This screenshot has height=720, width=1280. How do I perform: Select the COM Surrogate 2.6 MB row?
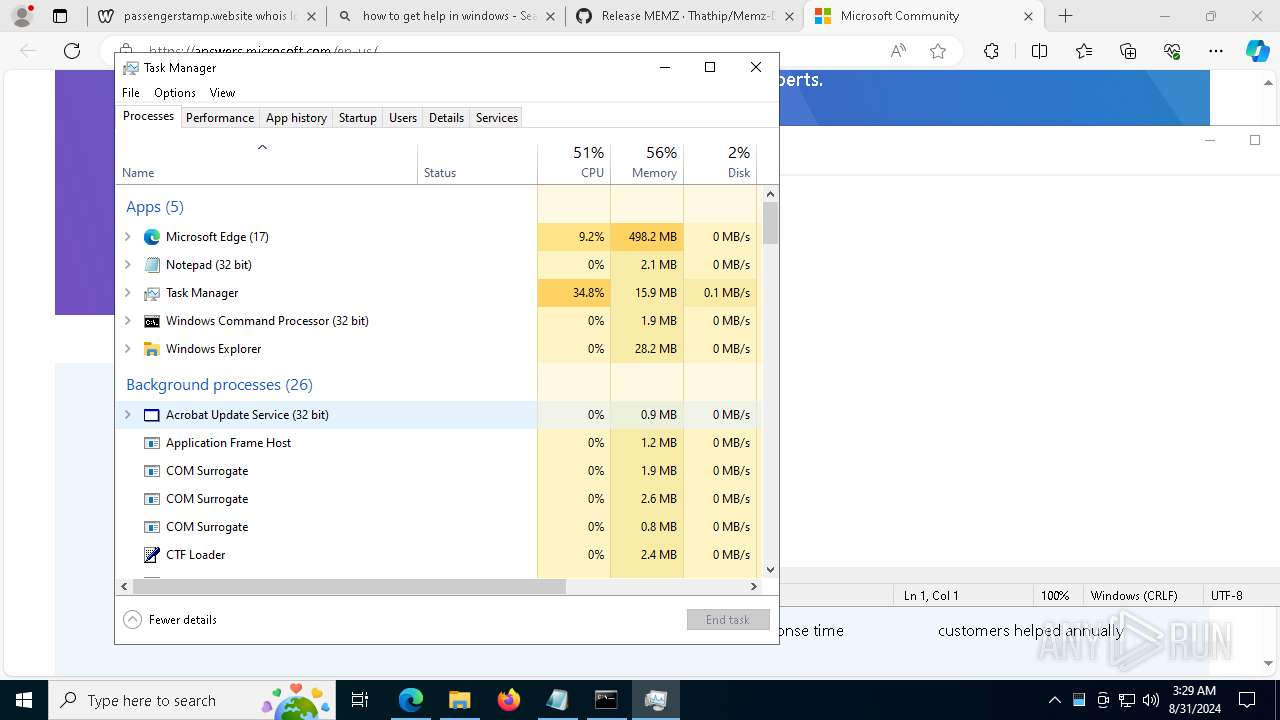436,499
